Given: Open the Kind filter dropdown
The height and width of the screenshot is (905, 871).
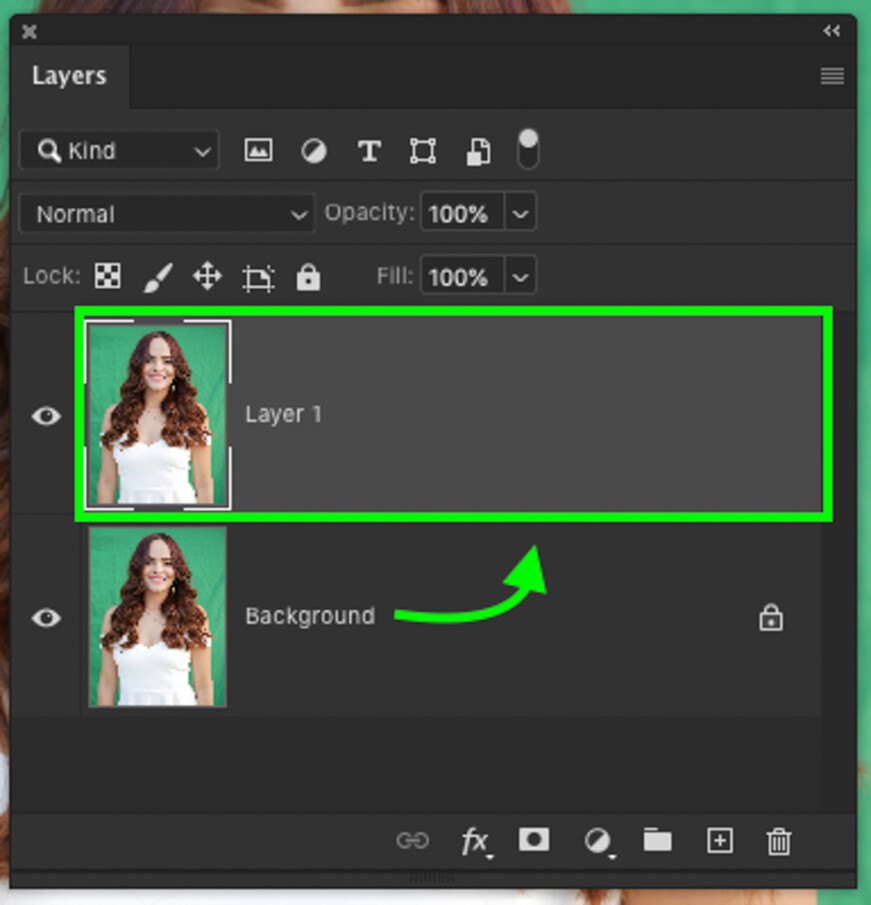Looking at the screenshot, I should click(x=118, y=150).
